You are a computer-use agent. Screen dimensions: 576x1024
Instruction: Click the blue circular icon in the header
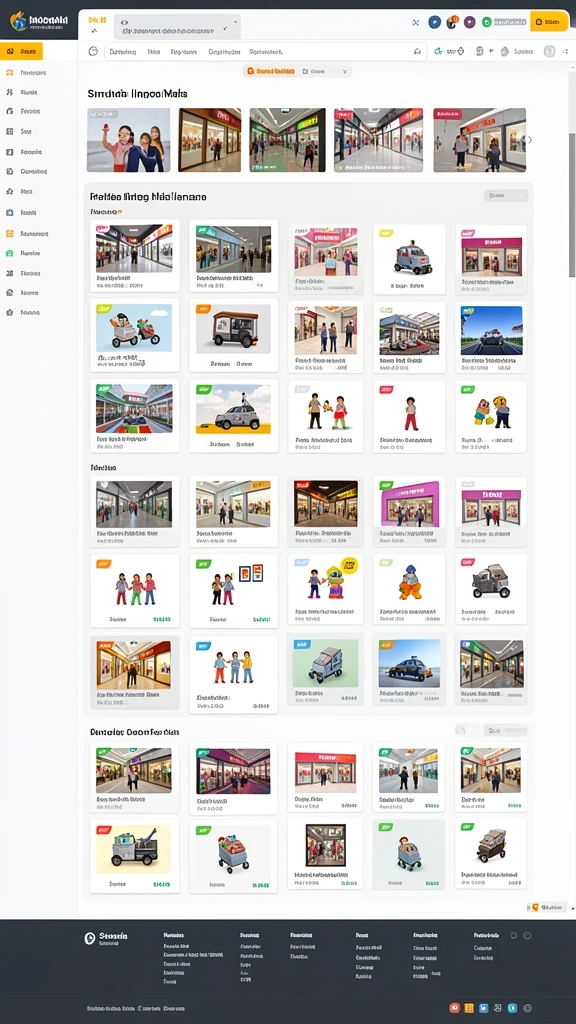434,22
